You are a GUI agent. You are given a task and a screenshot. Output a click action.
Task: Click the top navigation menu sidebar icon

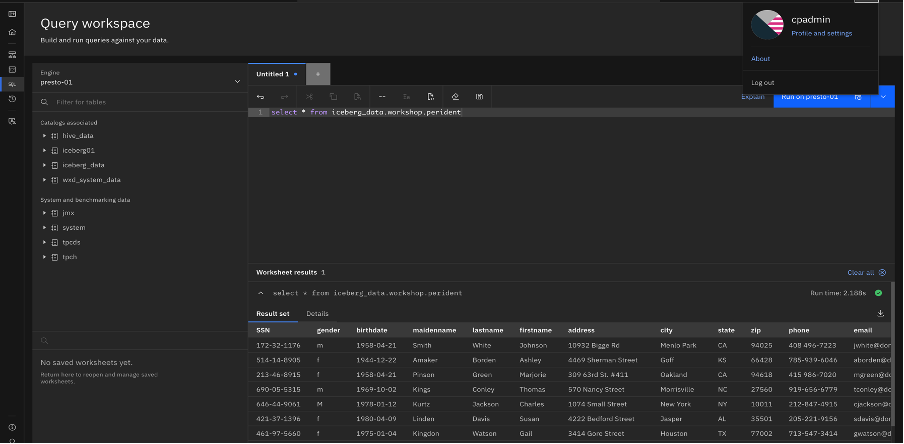click(12, 14)
